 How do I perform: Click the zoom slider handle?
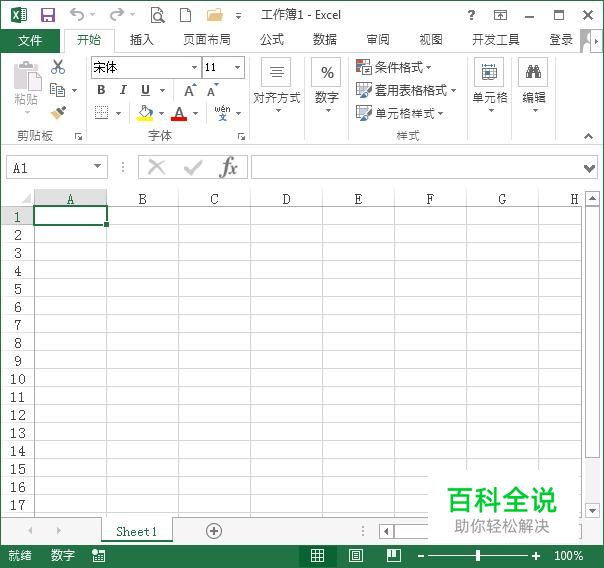pyautogui.click(x=478, y=555)
